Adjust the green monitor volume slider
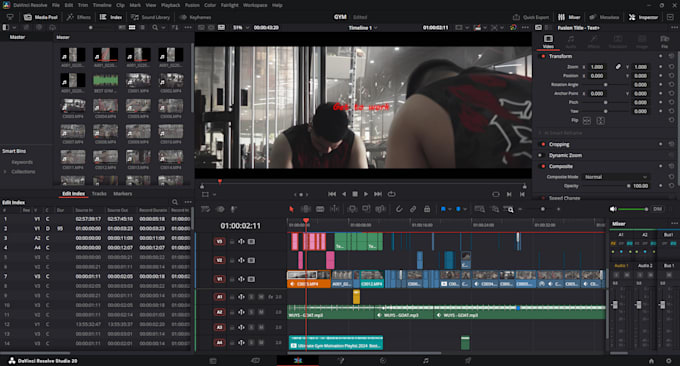This screenshot has height=366, width=680. pyautogui.click(x=633, y=209)
